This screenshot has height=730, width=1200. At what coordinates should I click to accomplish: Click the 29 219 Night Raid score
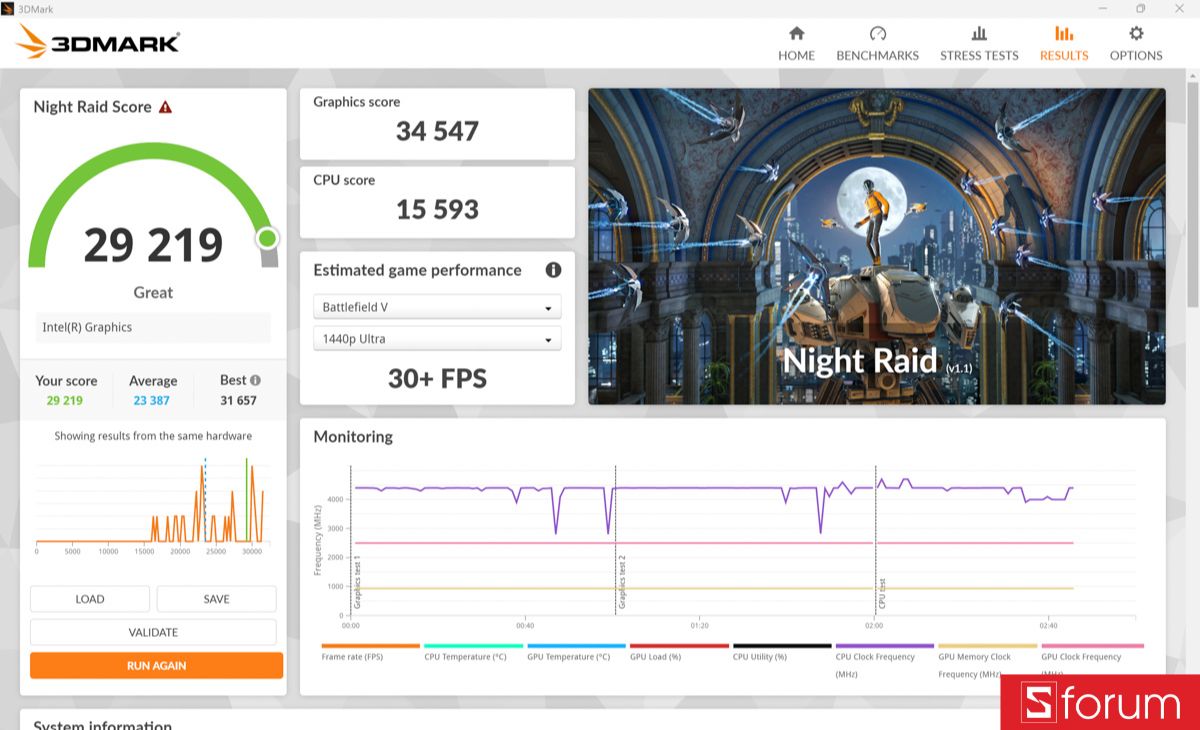(153, 245)
